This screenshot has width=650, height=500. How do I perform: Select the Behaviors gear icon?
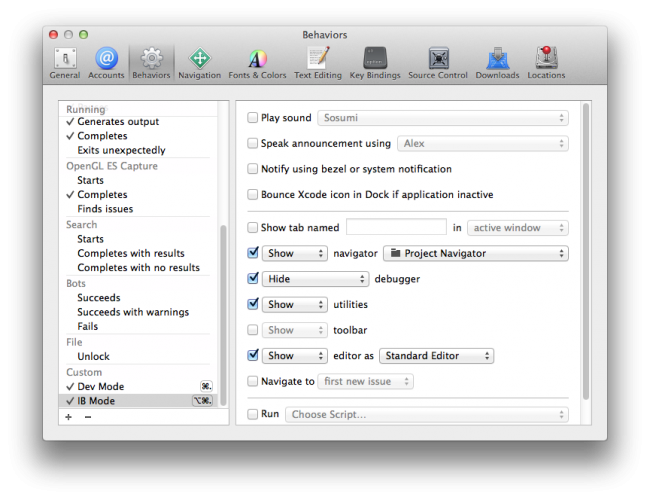(151, 58)
